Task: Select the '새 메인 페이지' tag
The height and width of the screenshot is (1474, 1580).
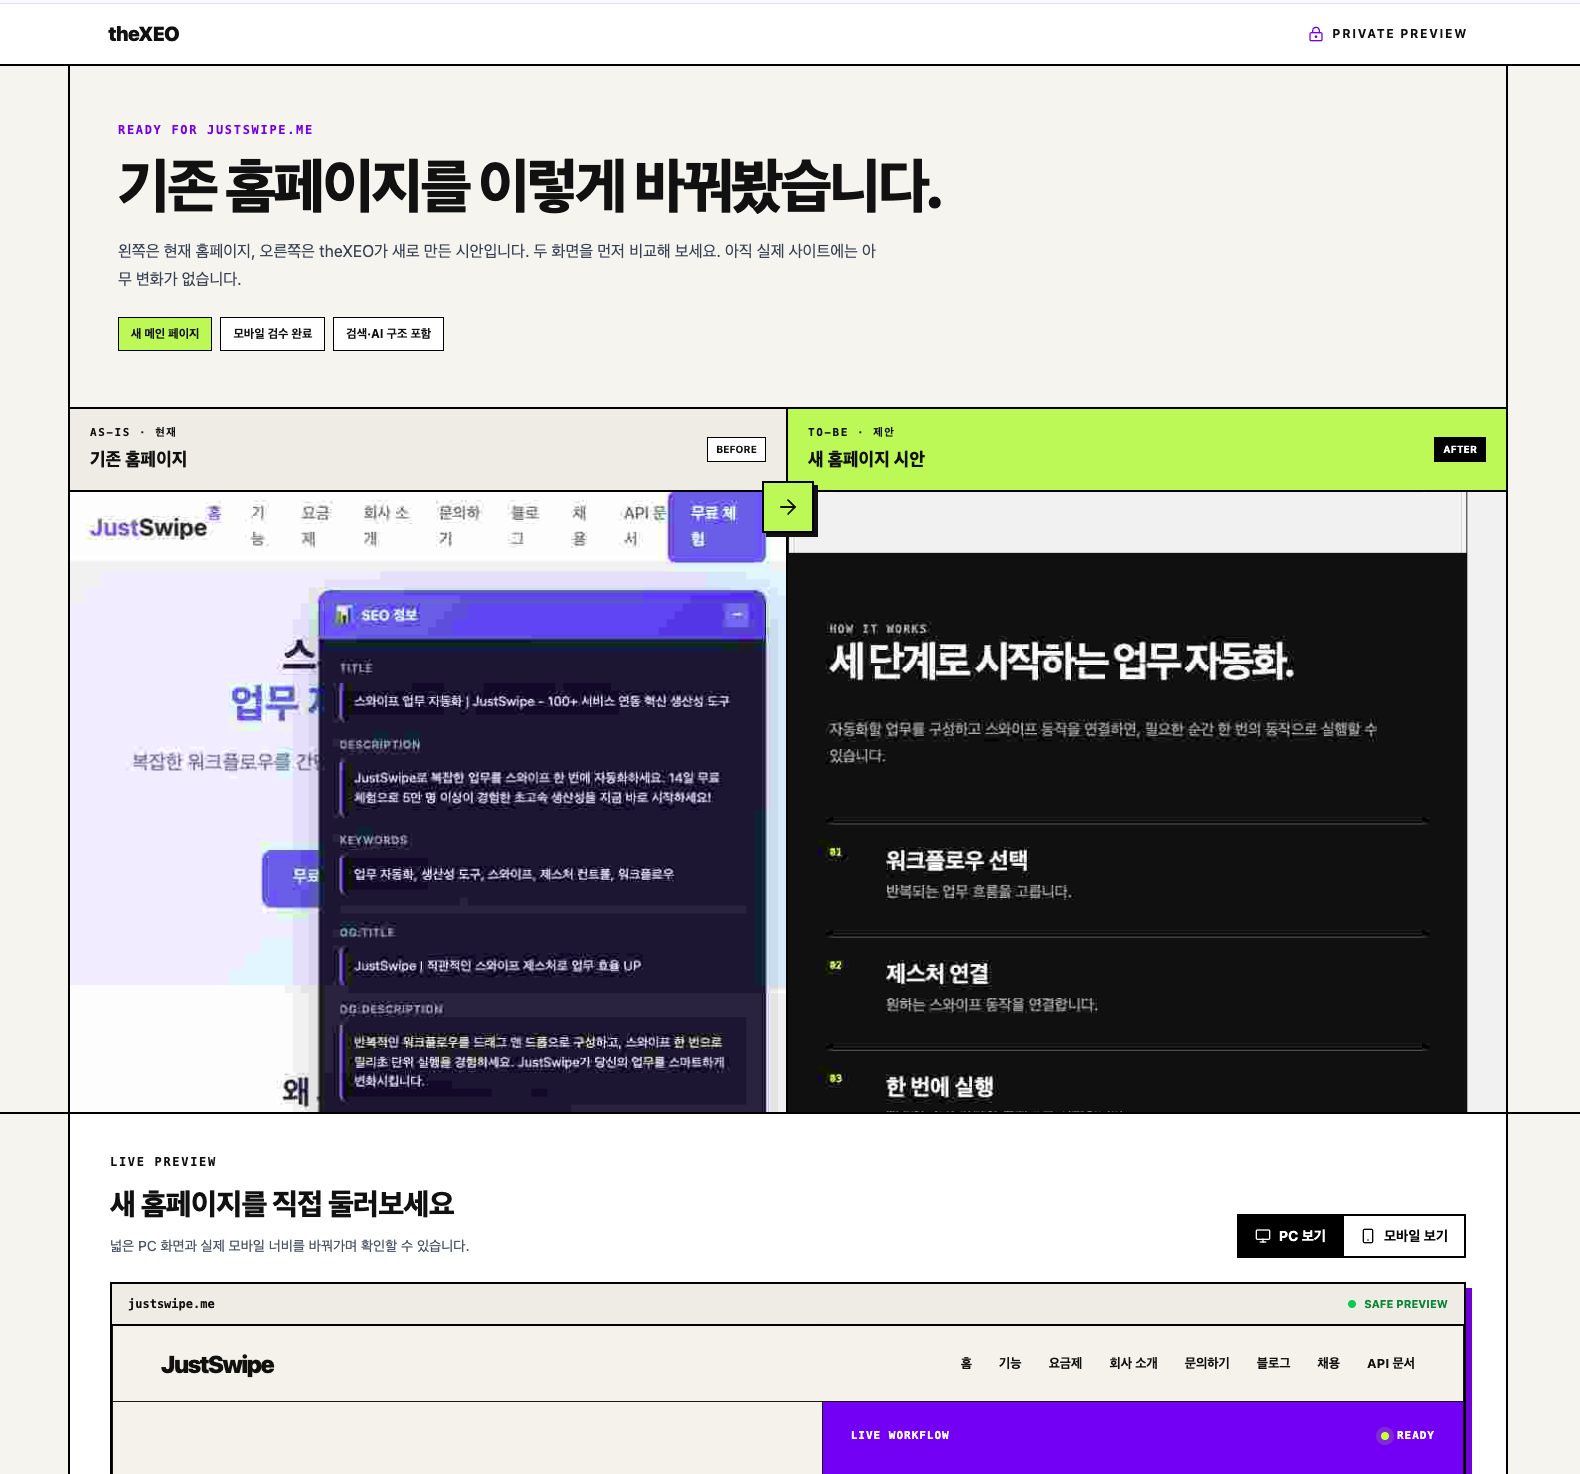Action: 165,334
